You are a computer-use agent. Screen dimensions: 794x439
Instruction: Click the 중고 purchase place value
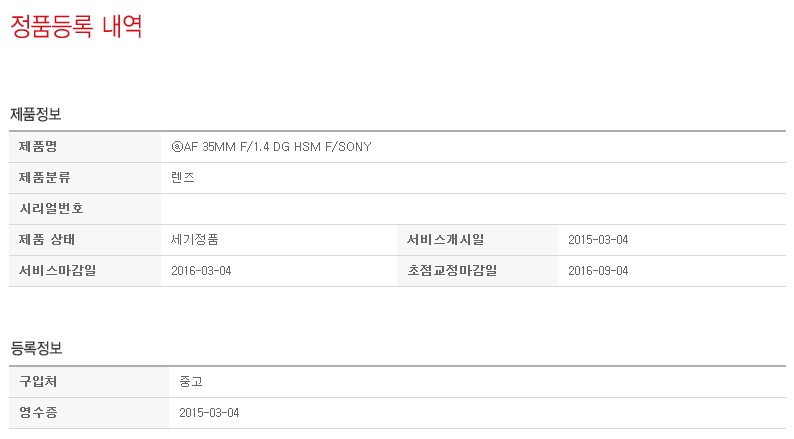pyautogui.click(x=190, y=381)
